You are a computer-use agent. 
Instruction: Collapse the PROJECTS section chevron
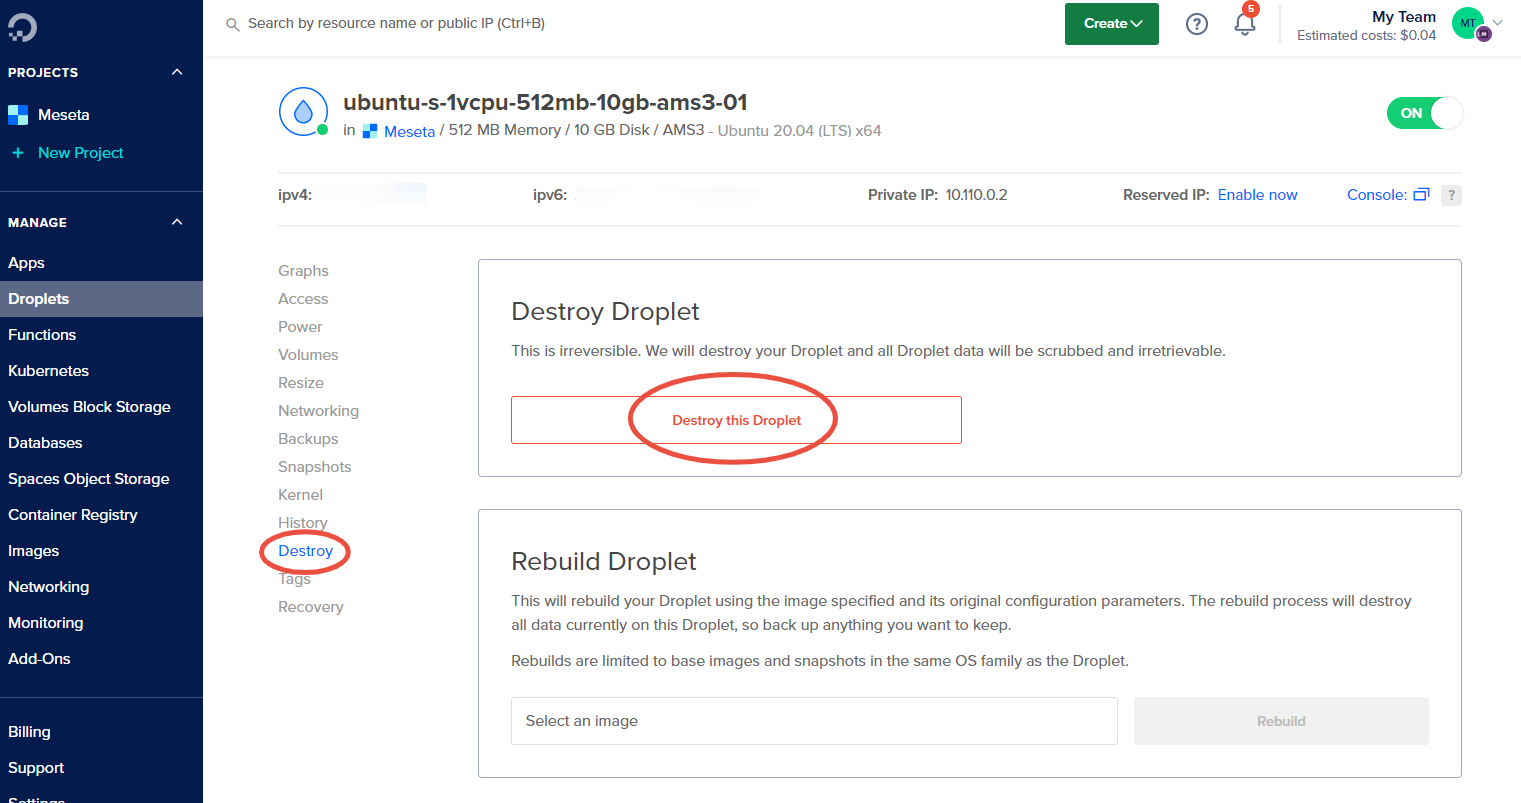click(x=177, y=72)
